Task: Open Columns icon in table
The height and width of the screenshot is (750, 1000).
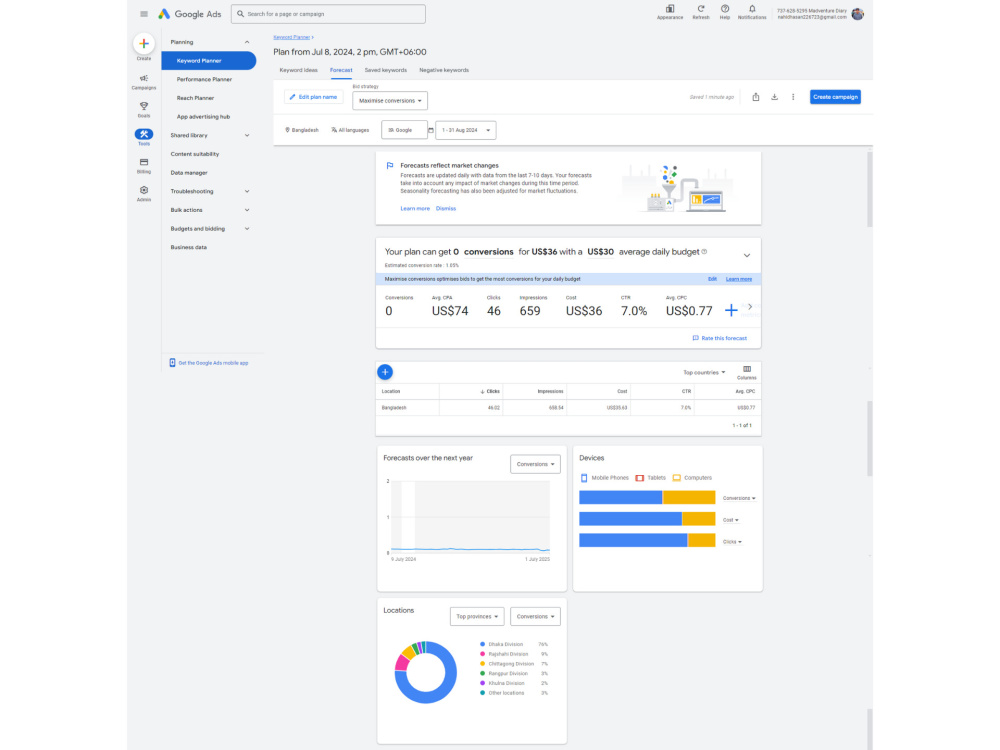Action: (747, 372)
